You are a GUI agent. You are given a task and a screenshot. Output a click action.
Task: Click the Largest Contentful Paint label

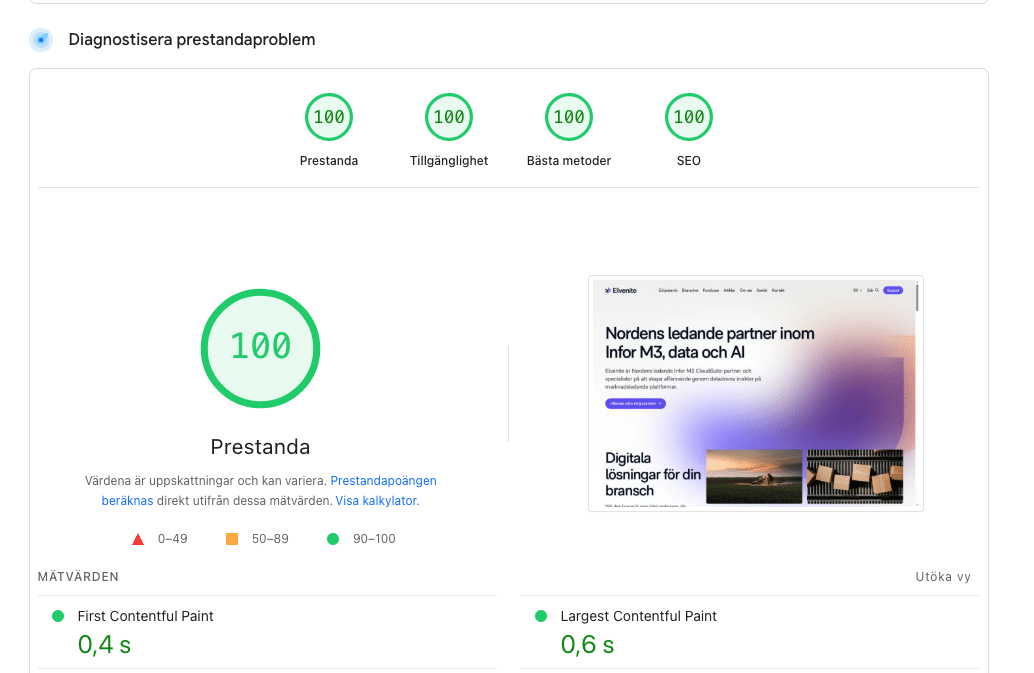[x=638, y=616]
